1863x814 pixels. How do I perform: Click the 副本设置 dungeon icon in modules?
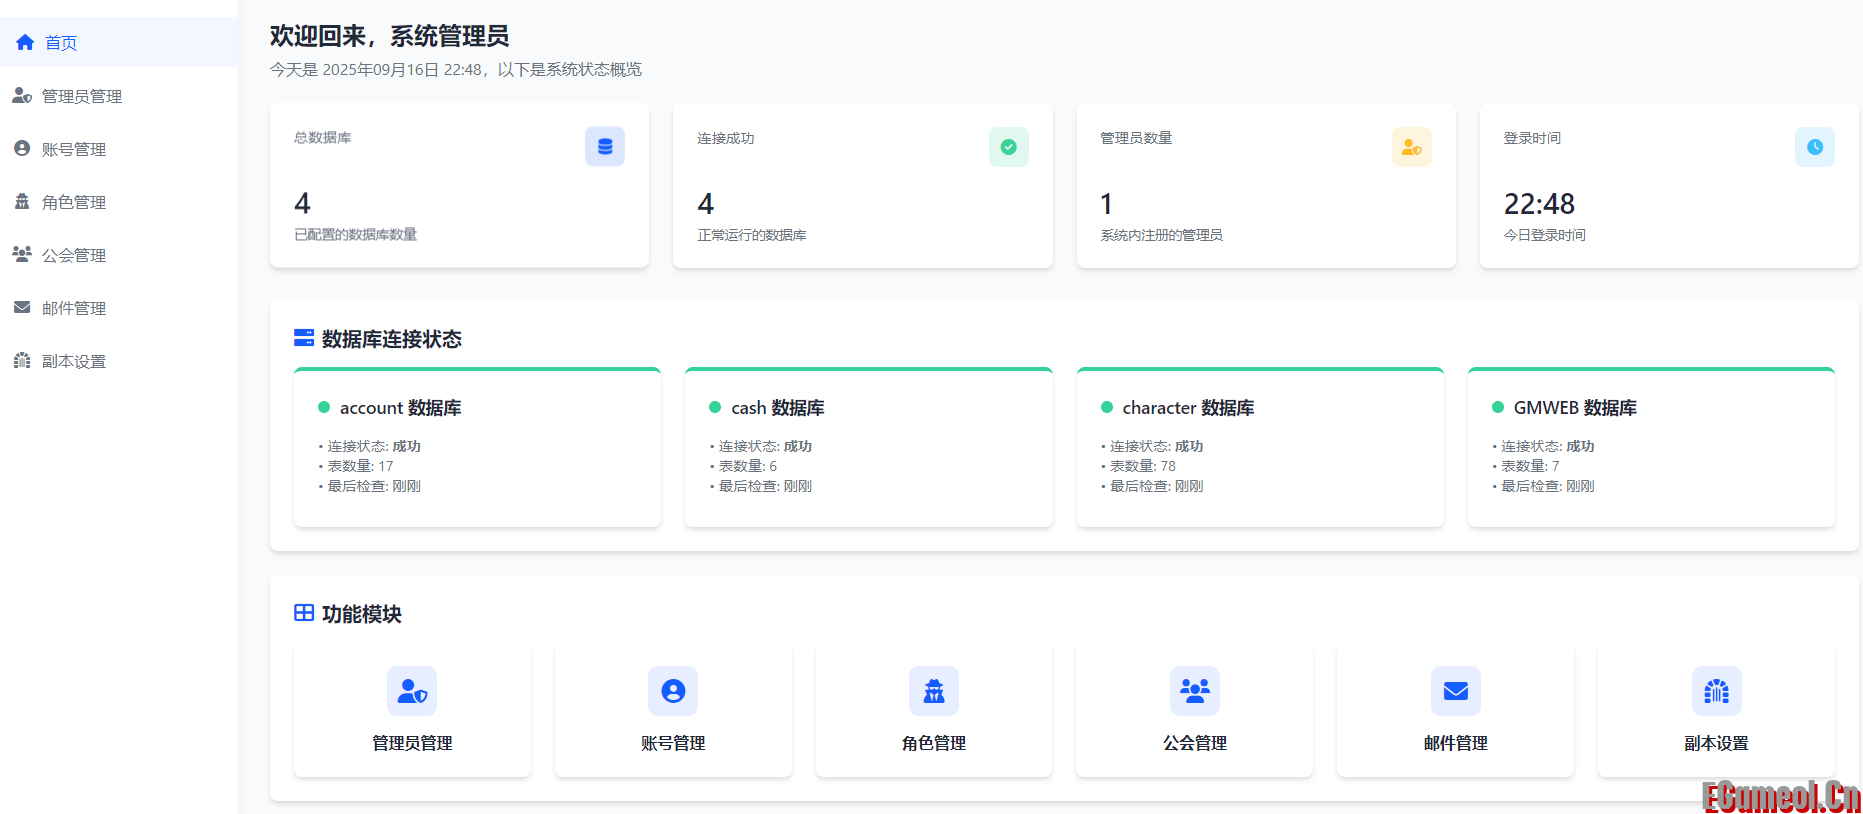pos(1716,691)
